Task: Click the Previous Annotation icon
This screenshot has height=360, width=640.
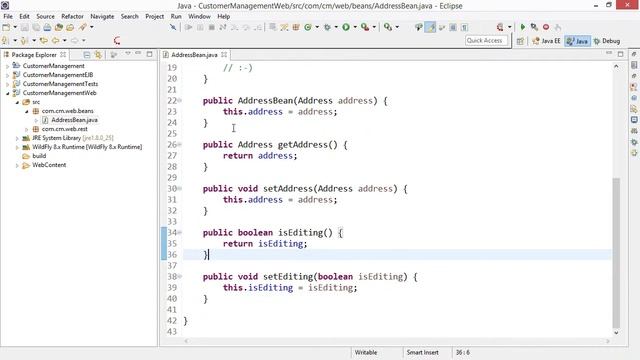Action: pyautogui.click(x=24, y=40)
